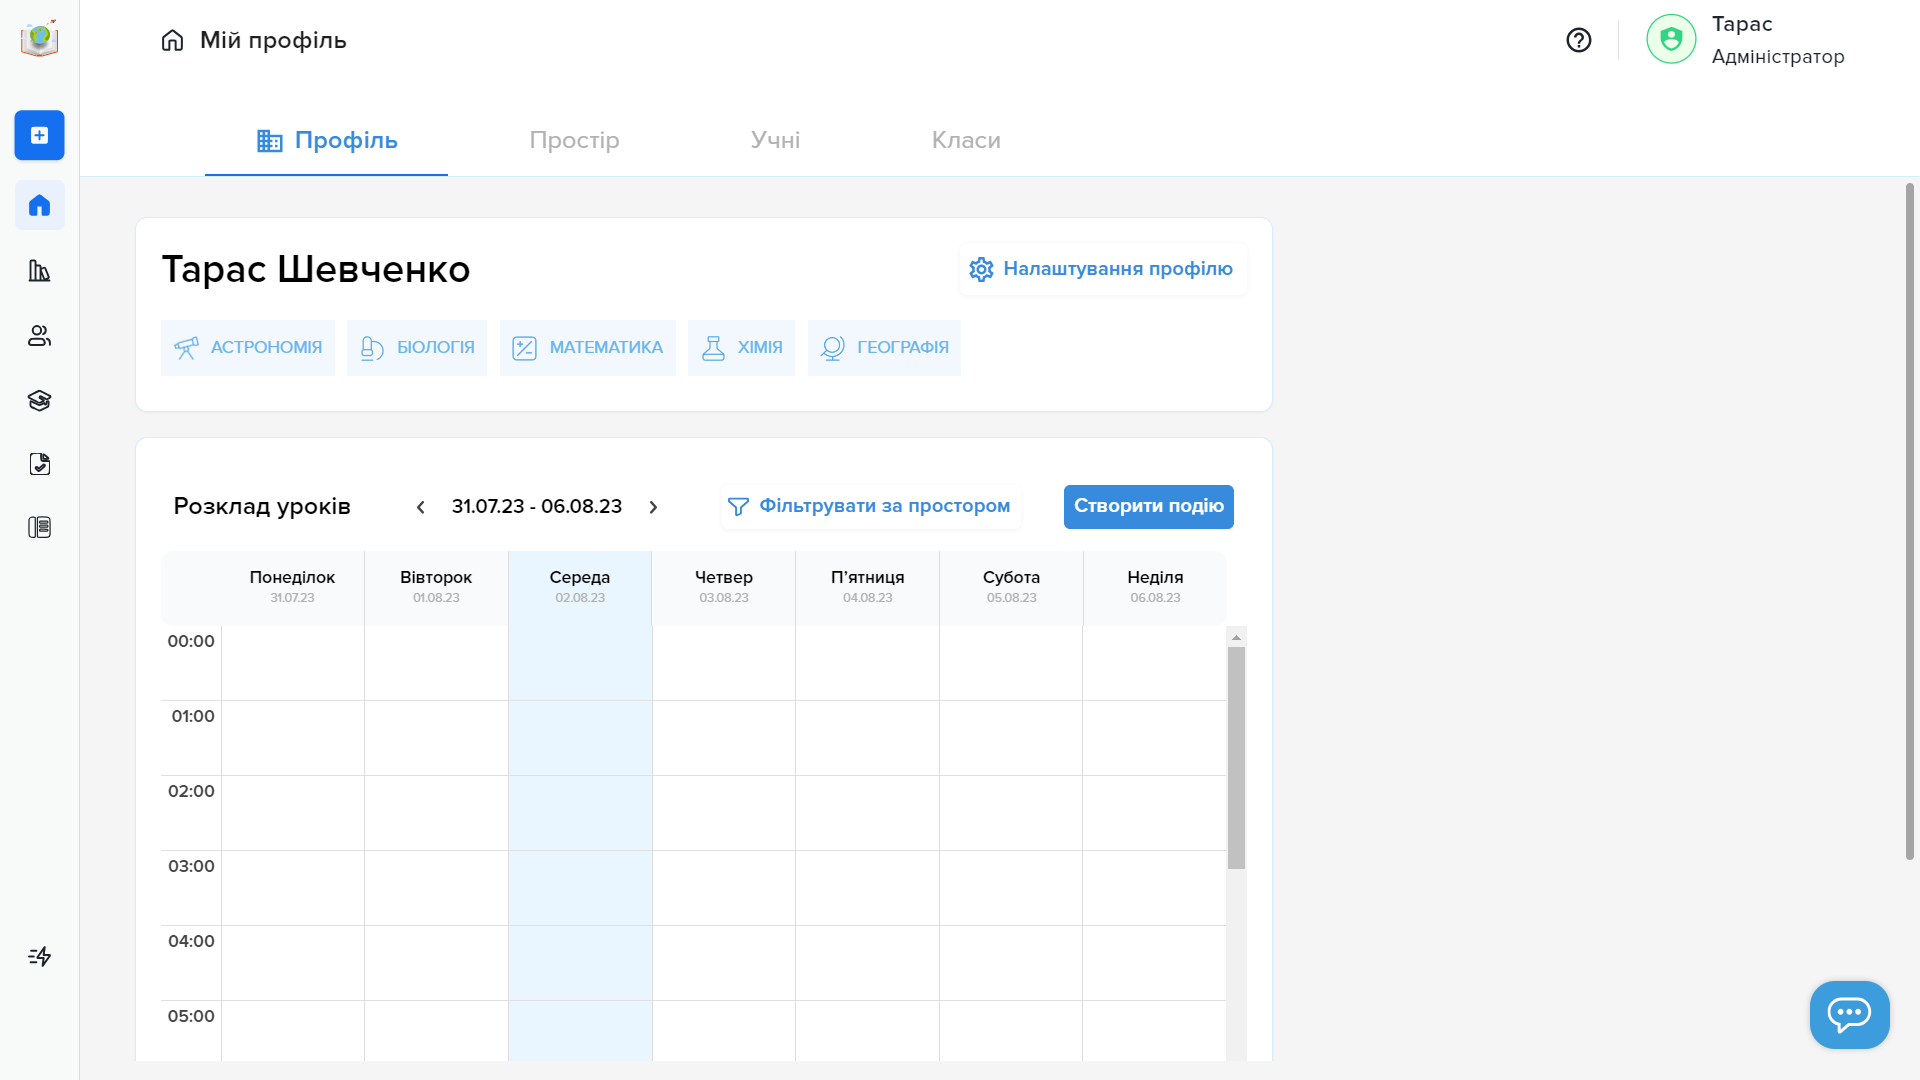
Task: Click the schedule grid scrollbar thumb
Action: (x=1236, y=757)
